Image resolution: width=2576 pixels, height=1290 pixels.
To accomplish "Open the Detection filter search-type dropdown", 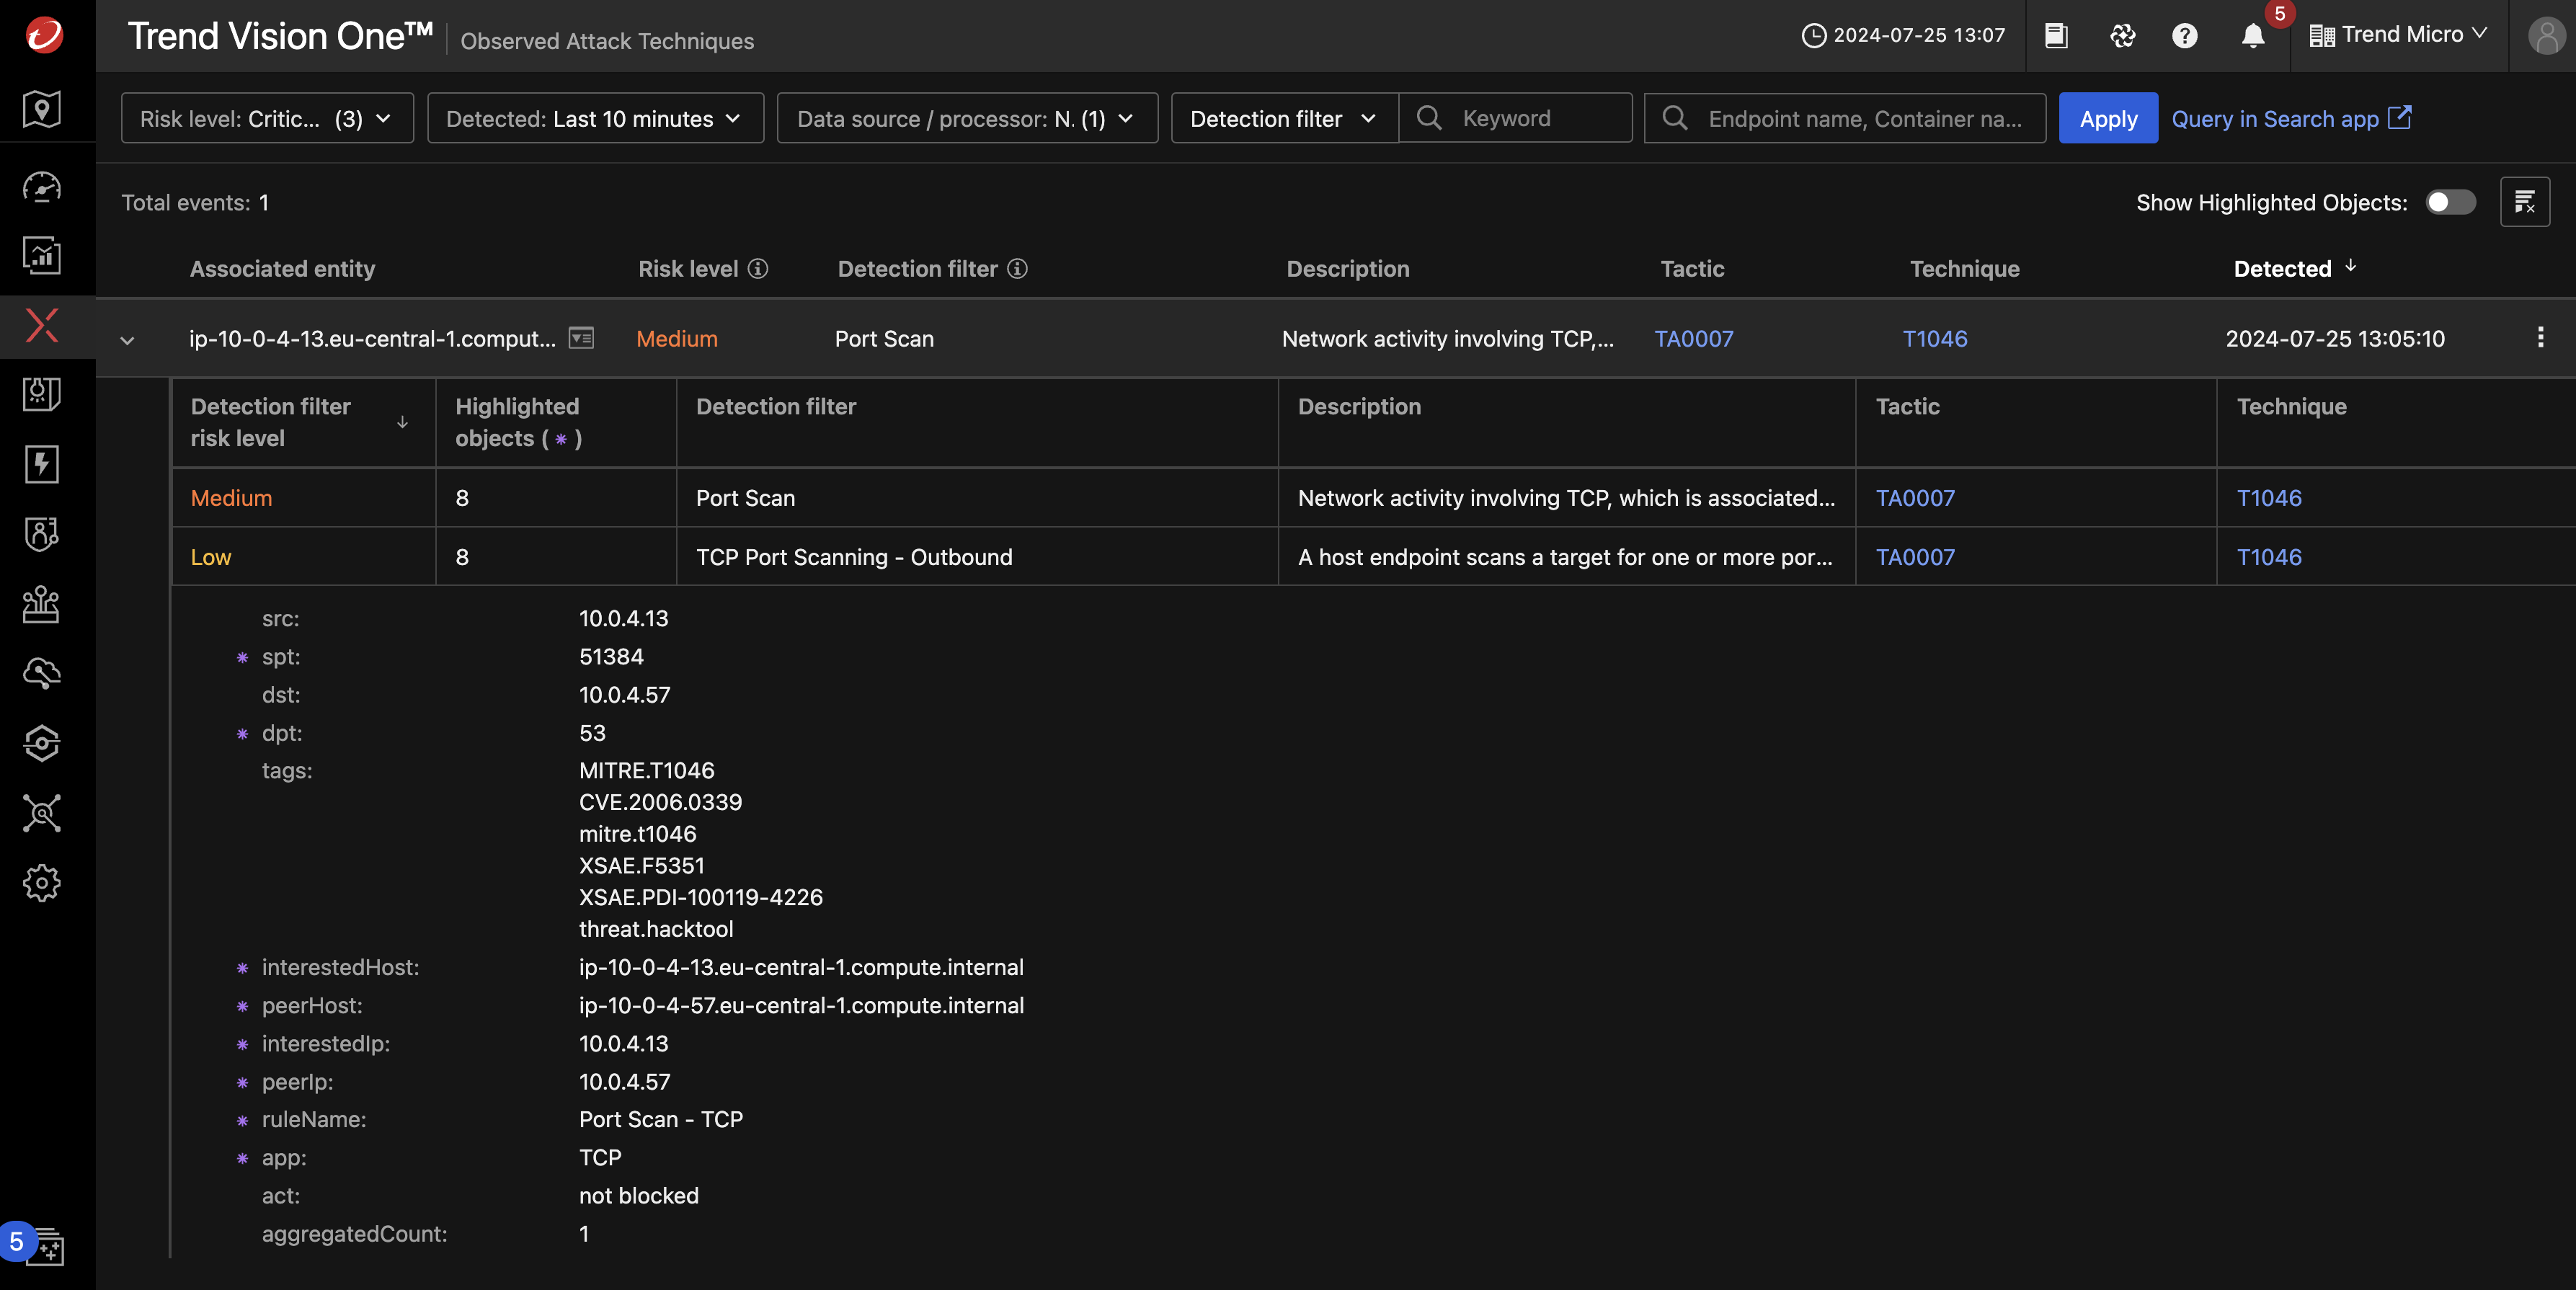I will coord(1284,118).
